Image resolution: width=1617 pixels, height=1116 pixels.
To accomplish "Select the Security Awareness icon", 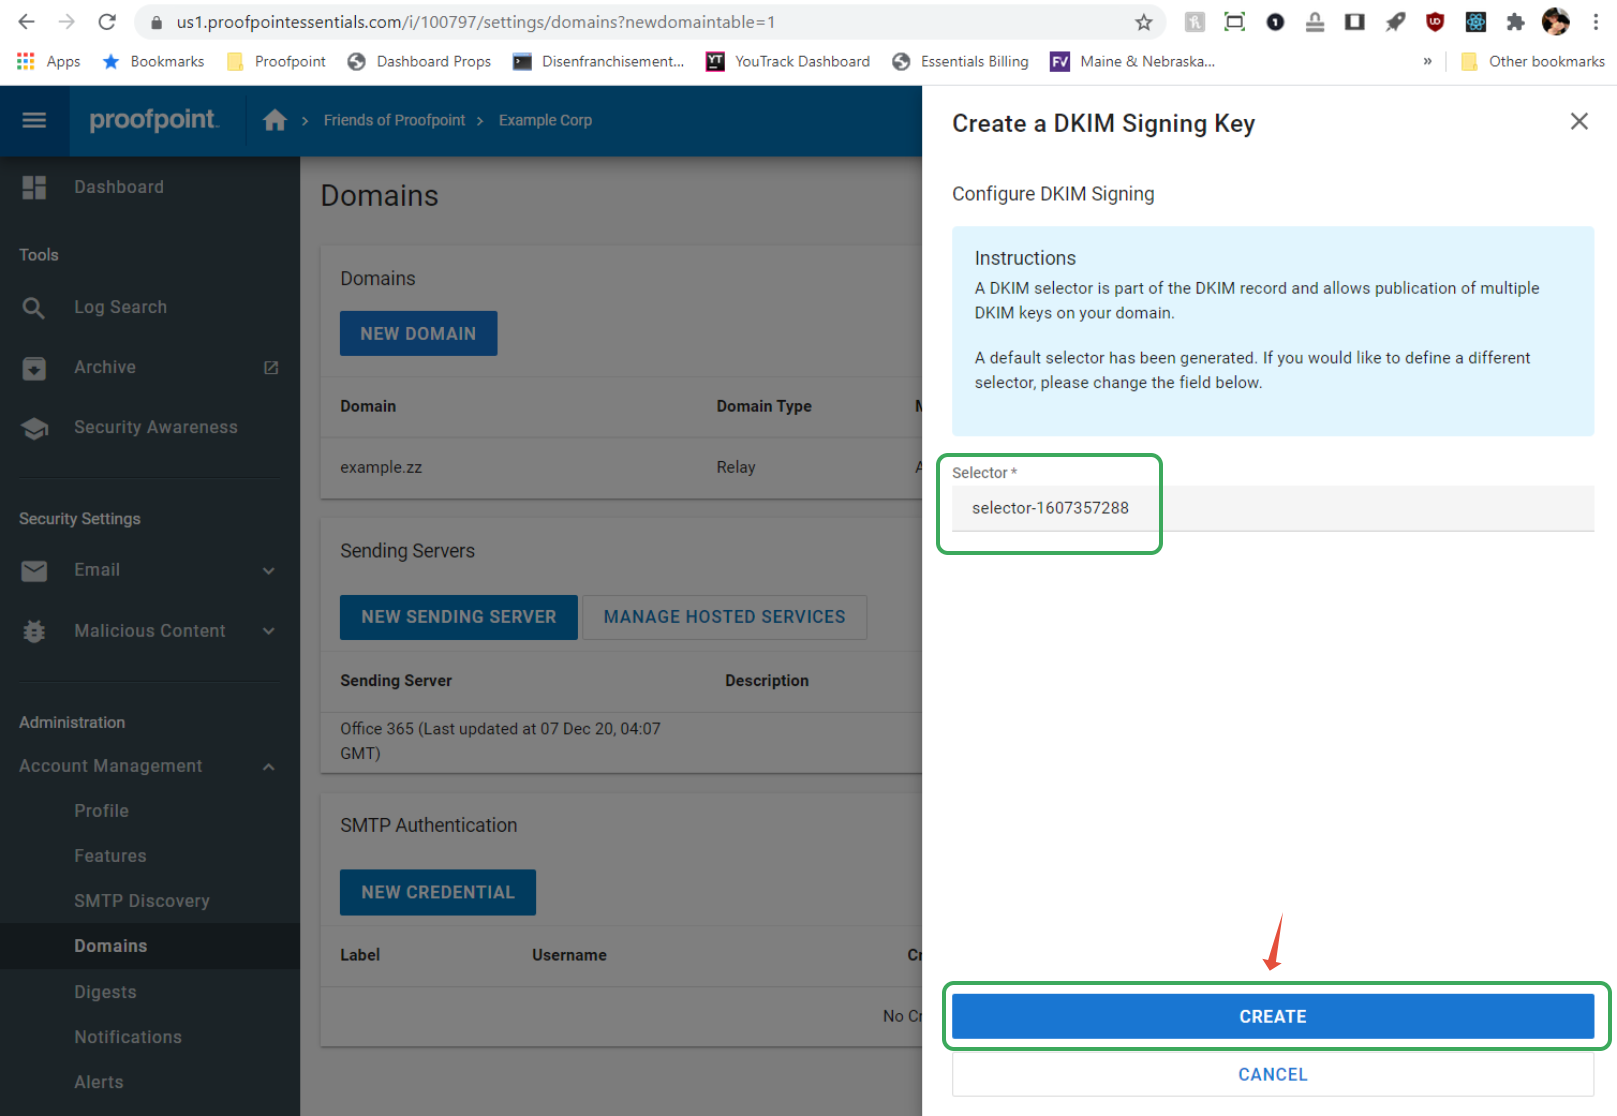I will [34, 427].
